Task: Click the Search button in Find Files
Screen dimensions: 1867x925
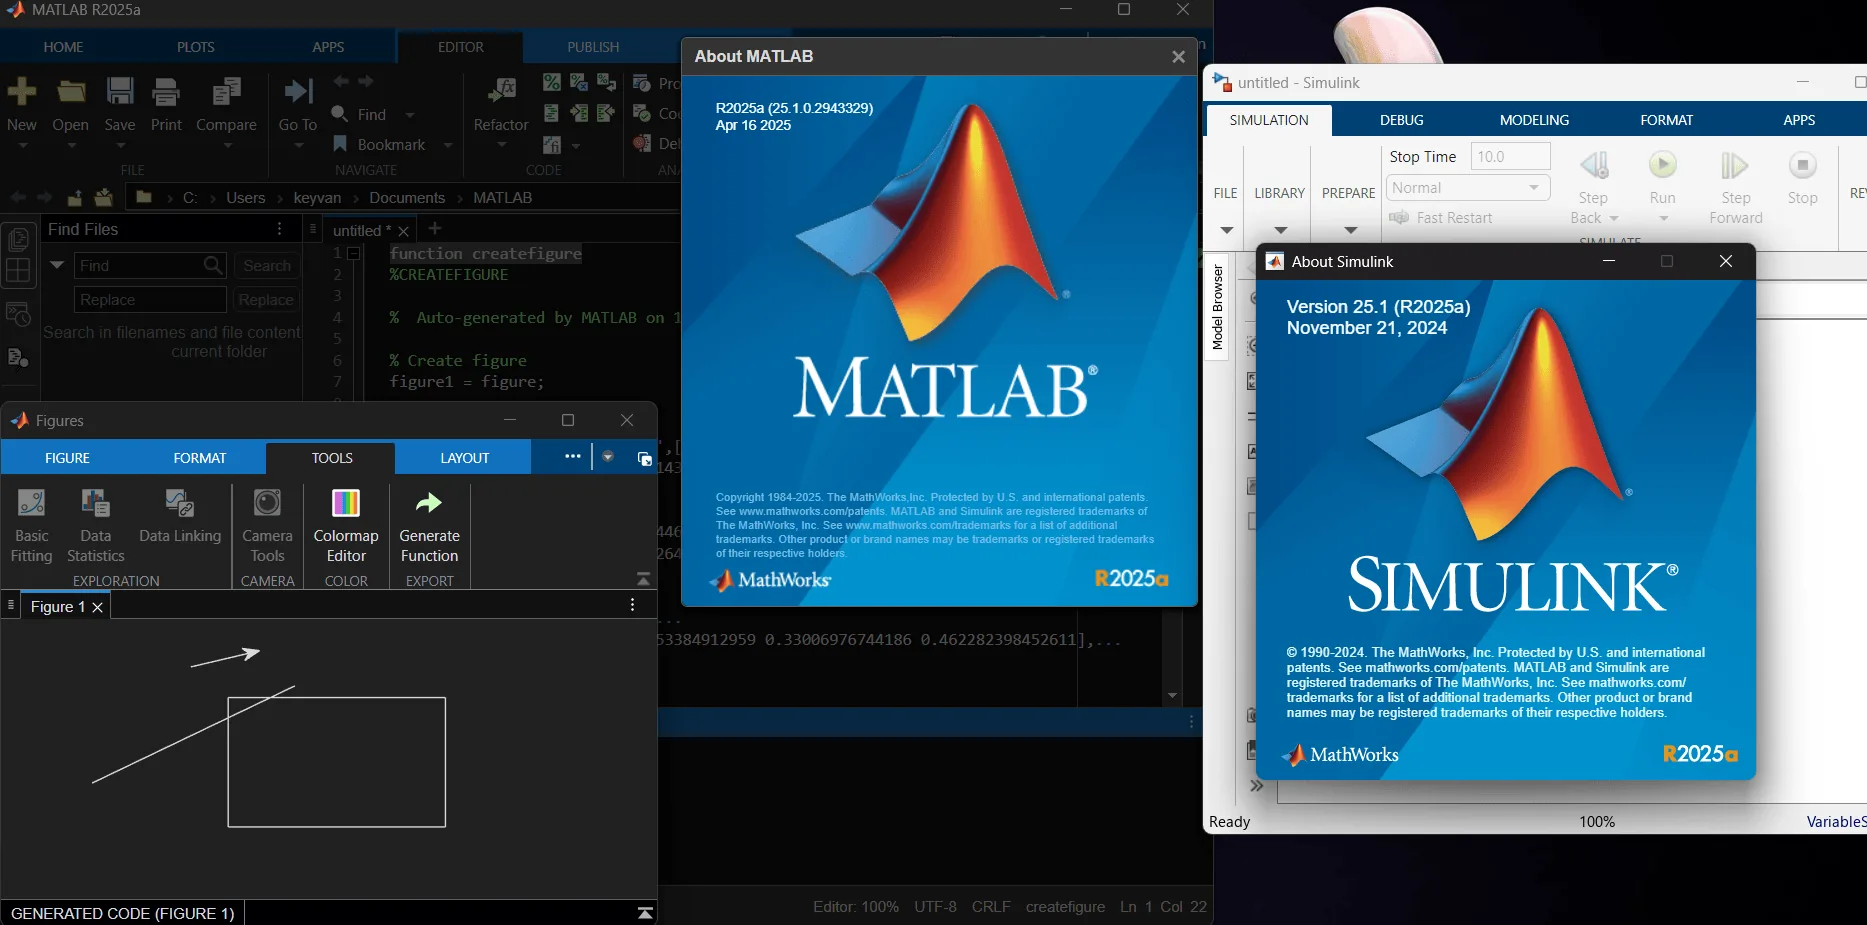Action: pyautogui.click(x=267, y=266)
